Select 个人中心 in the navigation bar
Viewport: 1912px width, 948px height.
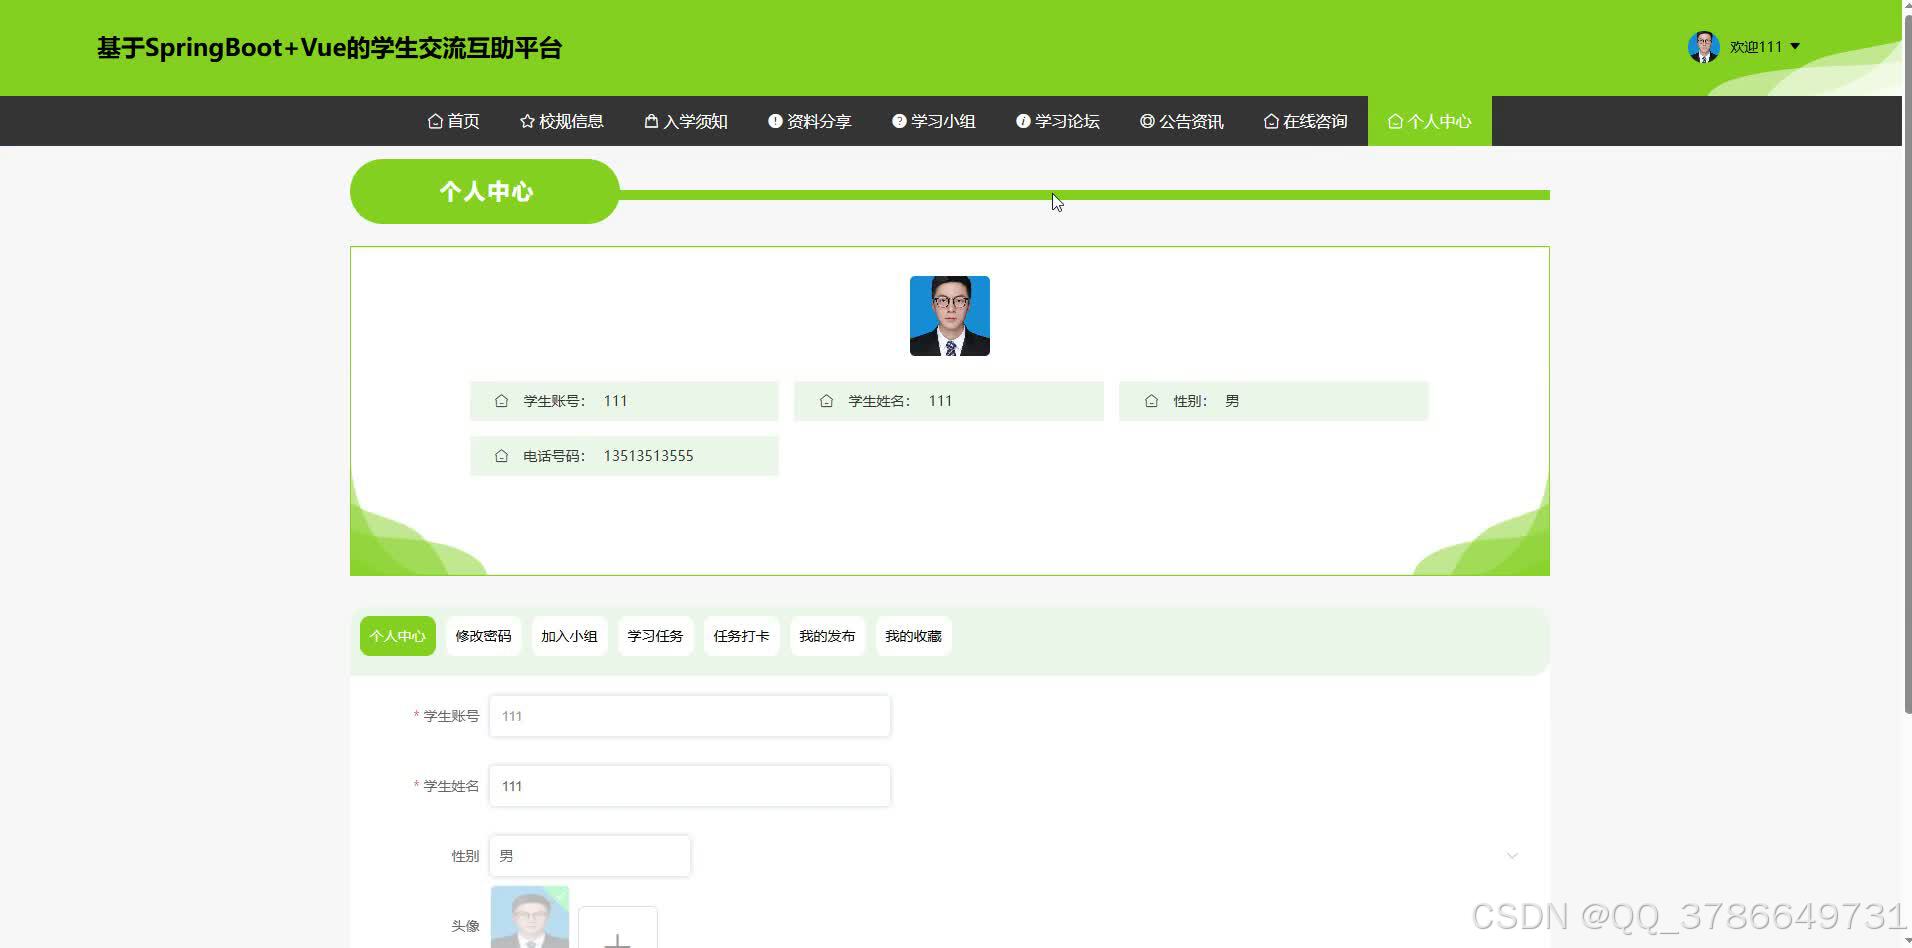coord(1429,121)
